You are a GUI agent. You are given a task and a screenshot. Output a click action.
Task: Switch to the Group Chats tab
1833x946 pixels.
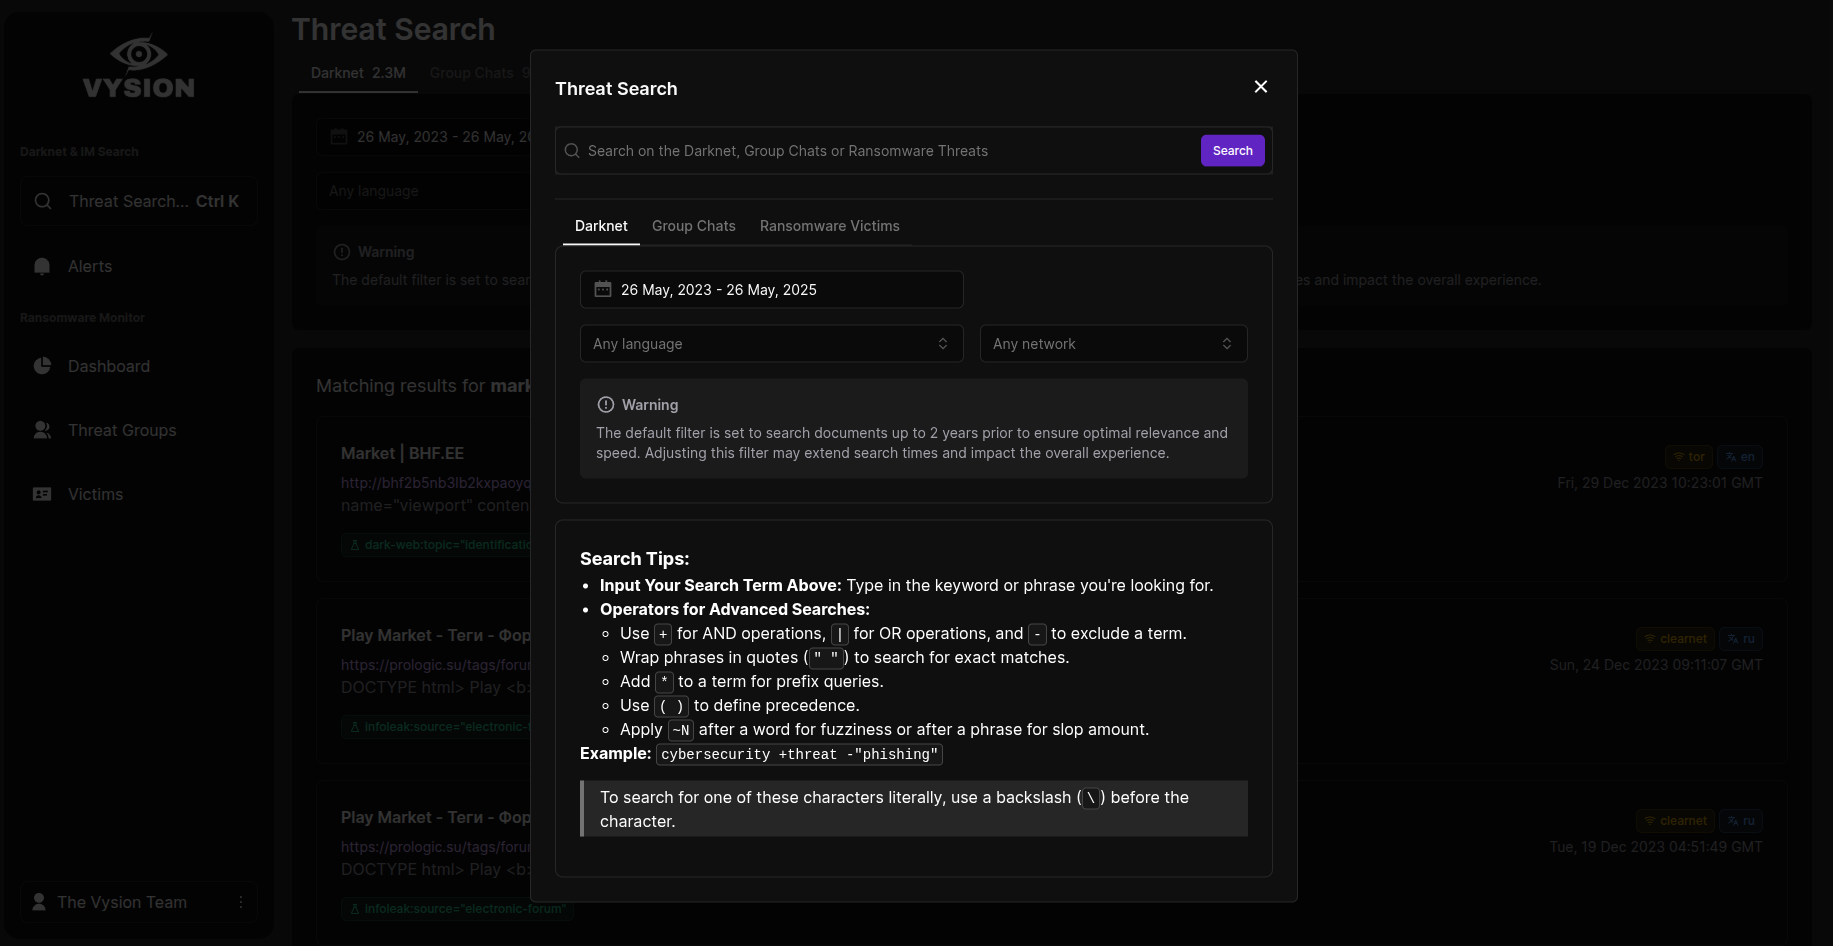693,226
